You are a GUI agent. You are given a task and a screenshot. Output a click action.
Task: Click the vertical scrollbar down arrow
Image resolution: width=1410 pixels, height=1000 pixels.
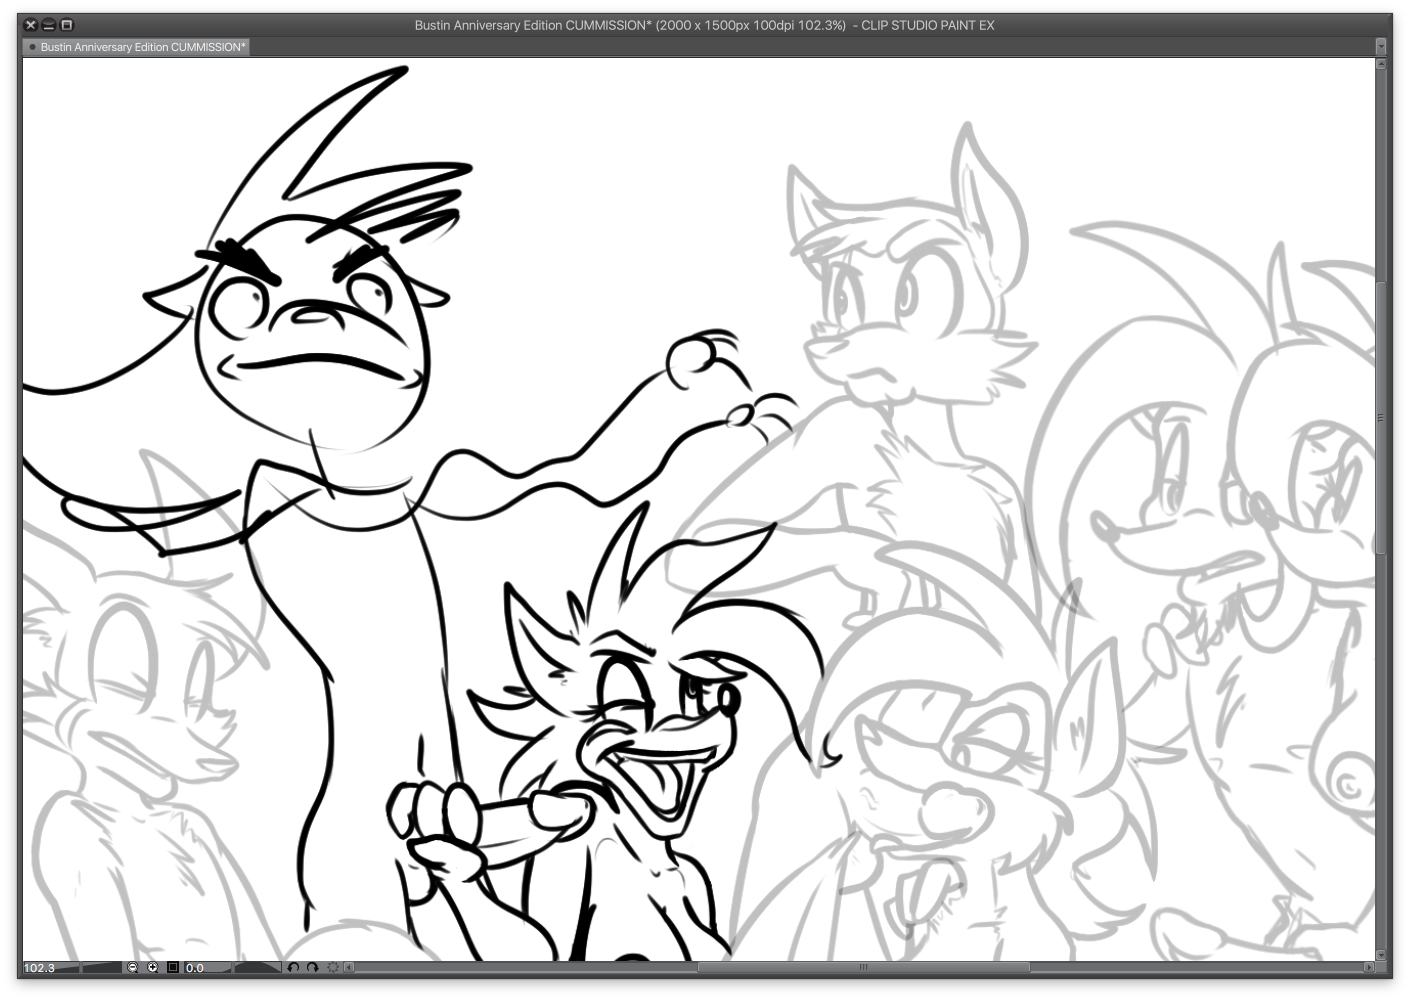point(1381,955)
